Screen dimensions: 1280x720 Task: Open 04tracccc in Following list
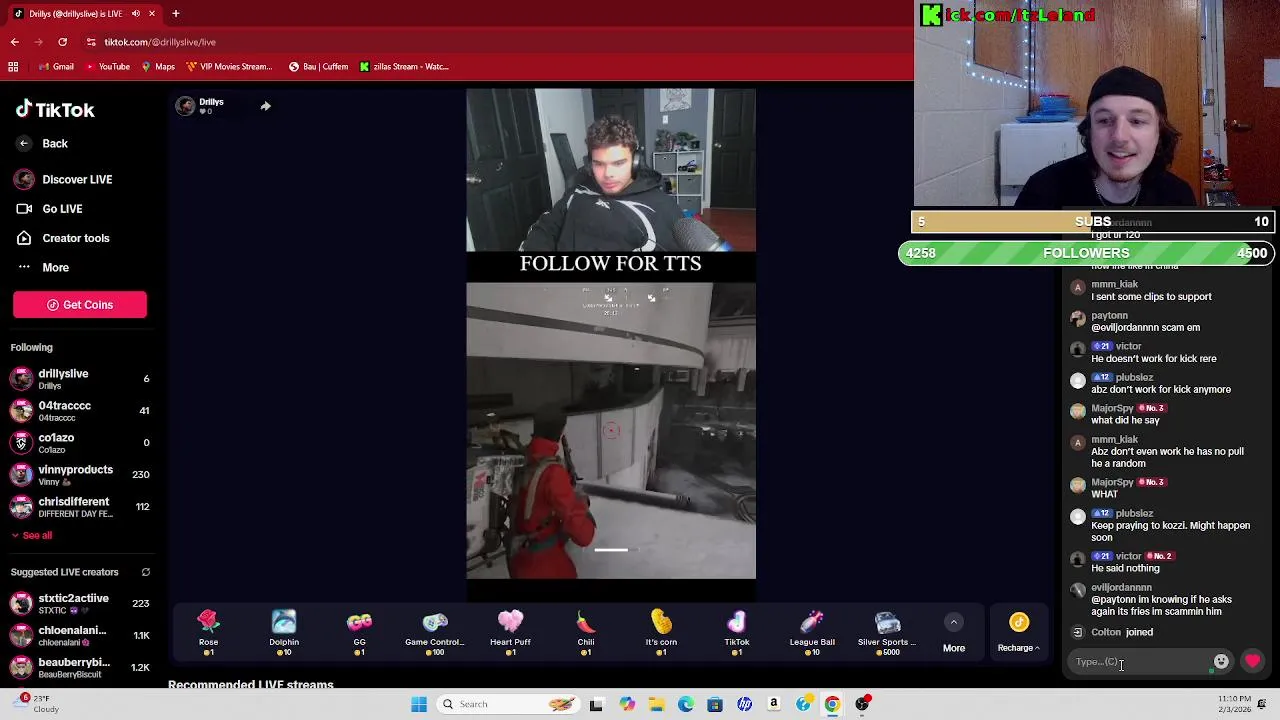pyautogui.click(x=80, y=411)
